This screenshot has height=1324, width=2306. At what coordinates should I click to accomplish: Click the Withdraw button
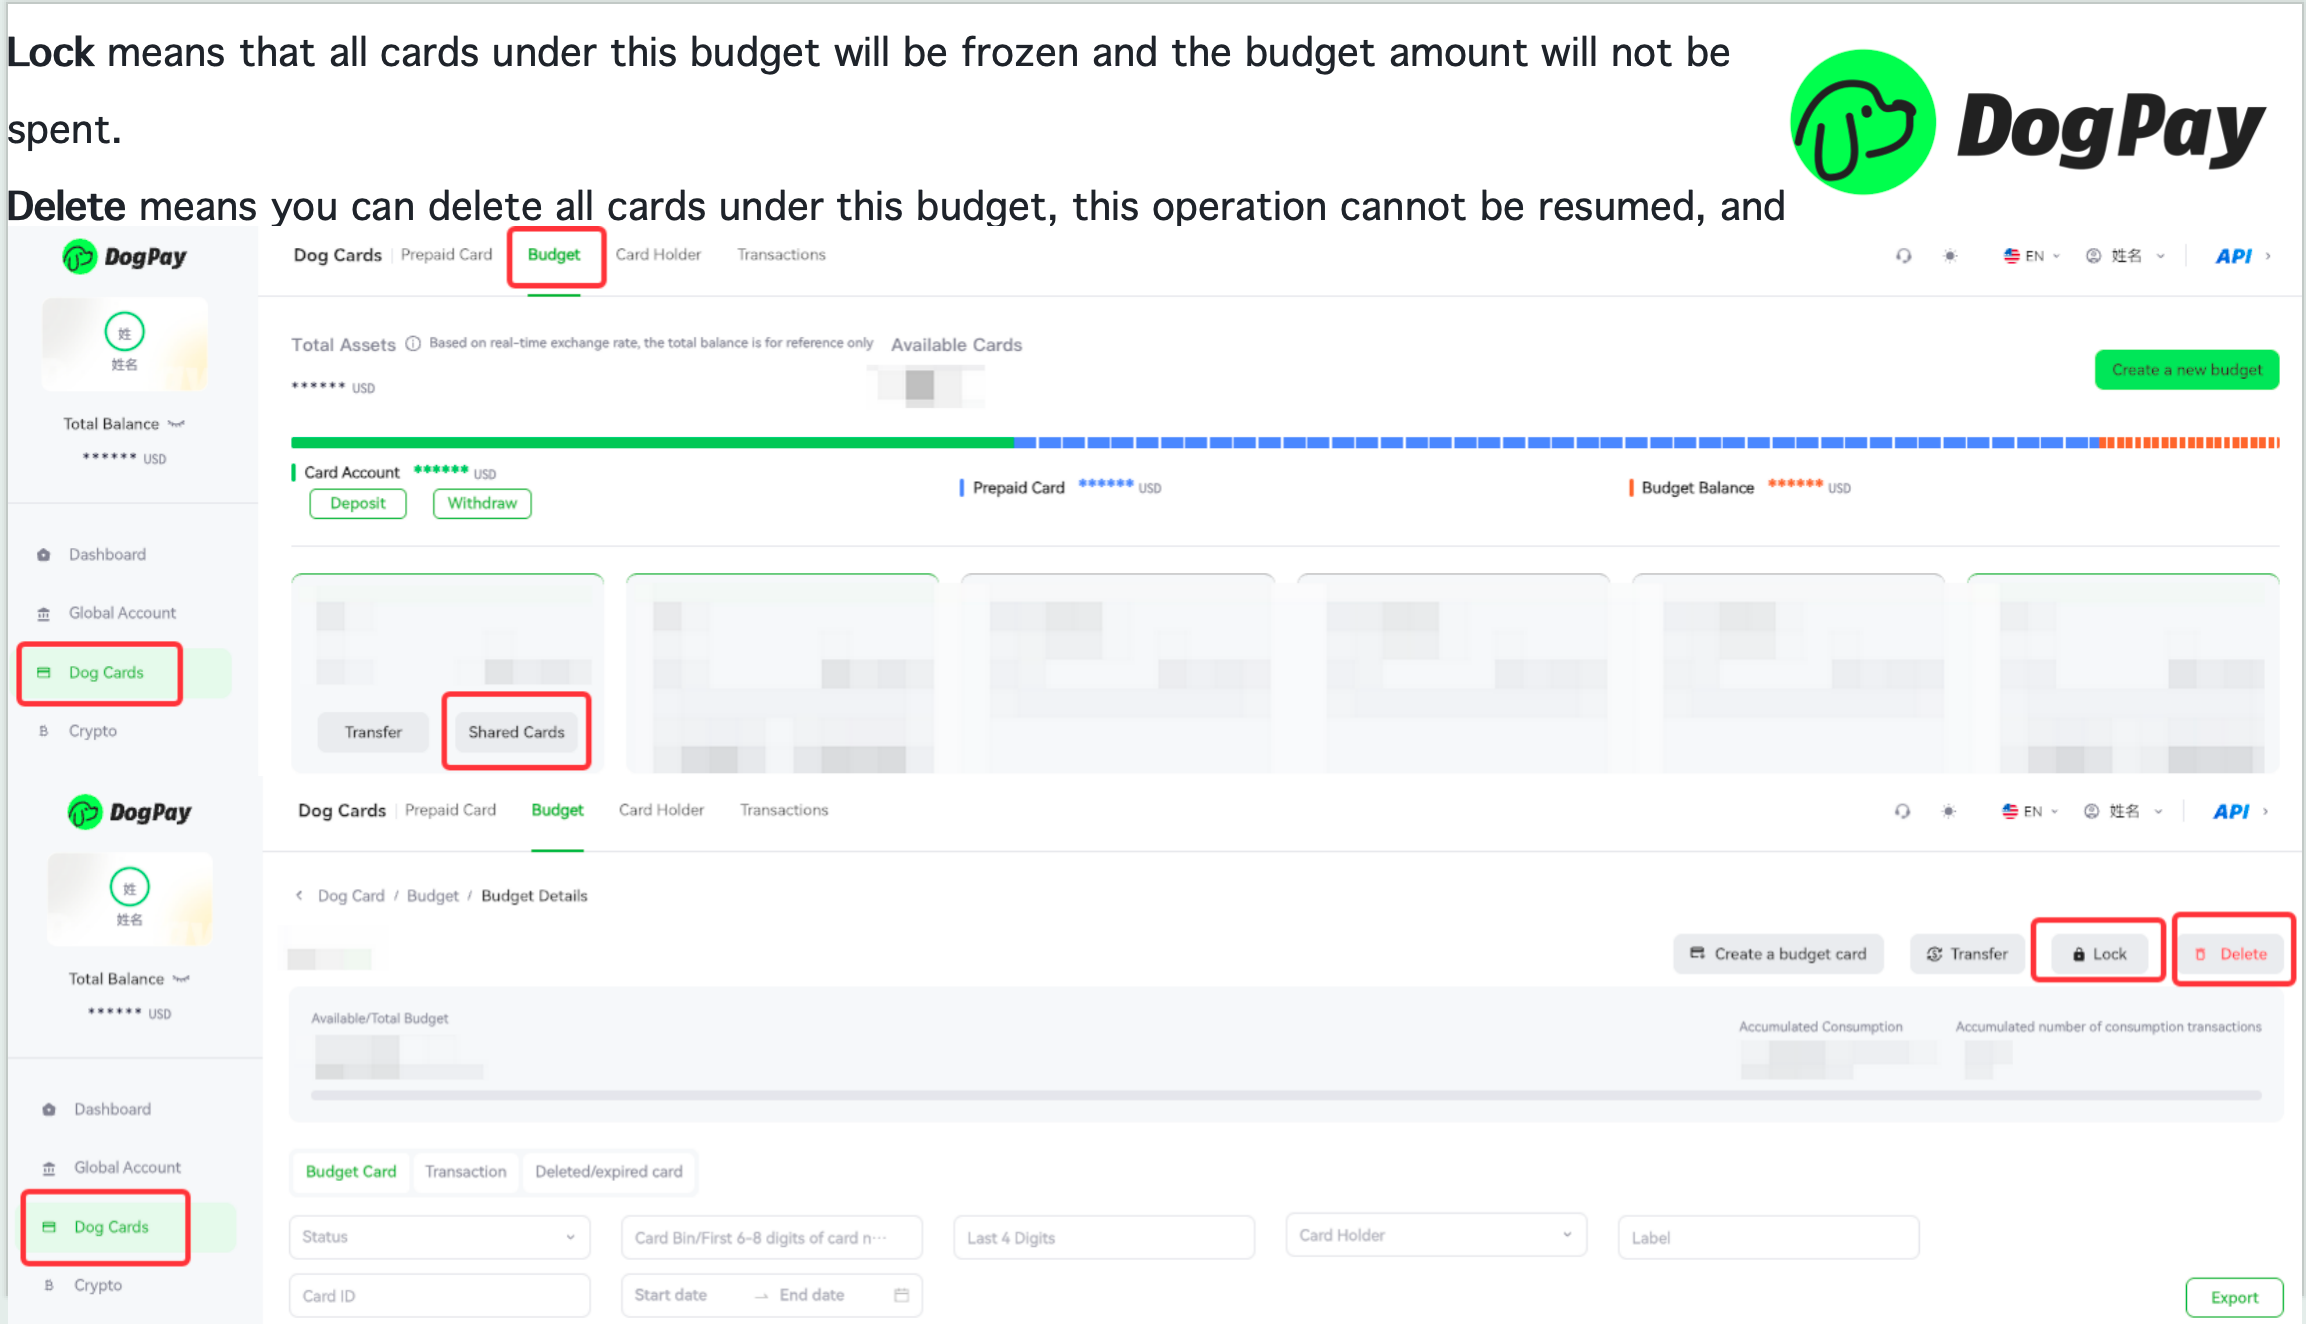482,504
